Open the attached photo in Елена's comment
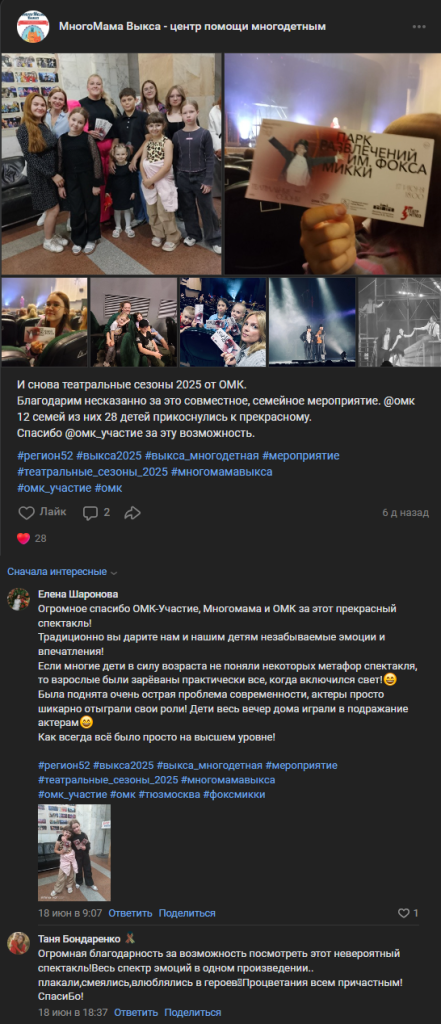Image resolution: width=441 pixels, height=1024 pixels. [x=74, y=852]
